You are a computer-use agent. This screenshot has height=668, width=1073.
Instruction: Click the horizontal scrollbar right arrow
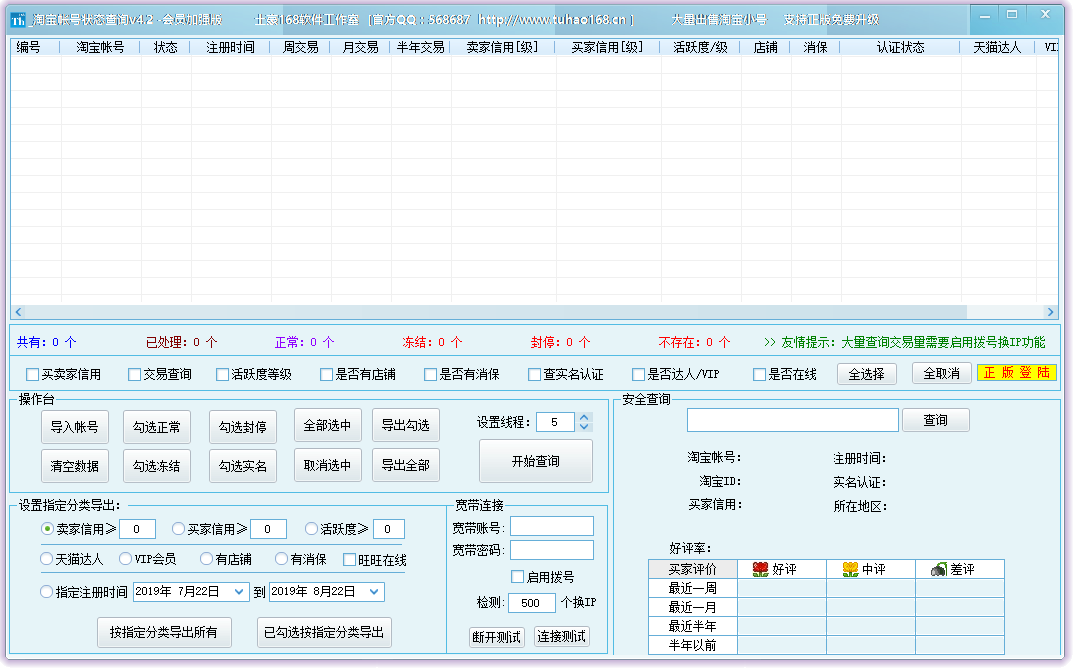1050,312
